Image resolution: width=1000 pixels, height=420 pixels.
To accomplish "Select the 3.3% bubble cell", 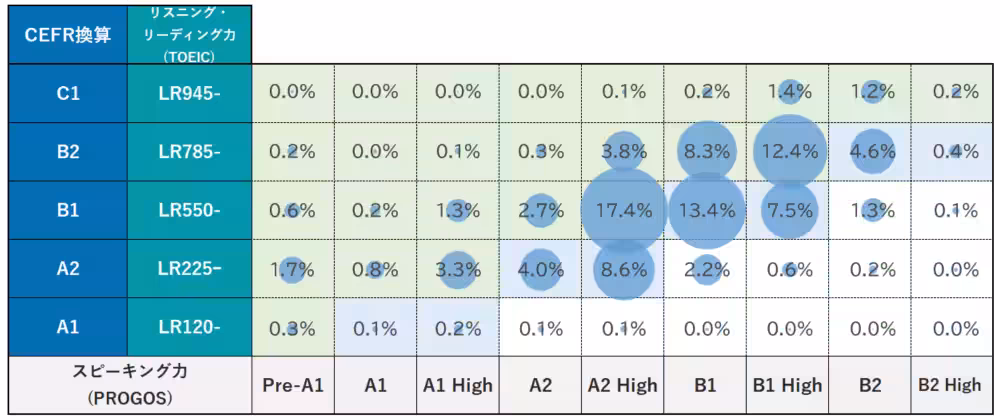I will tap(458, 268).
